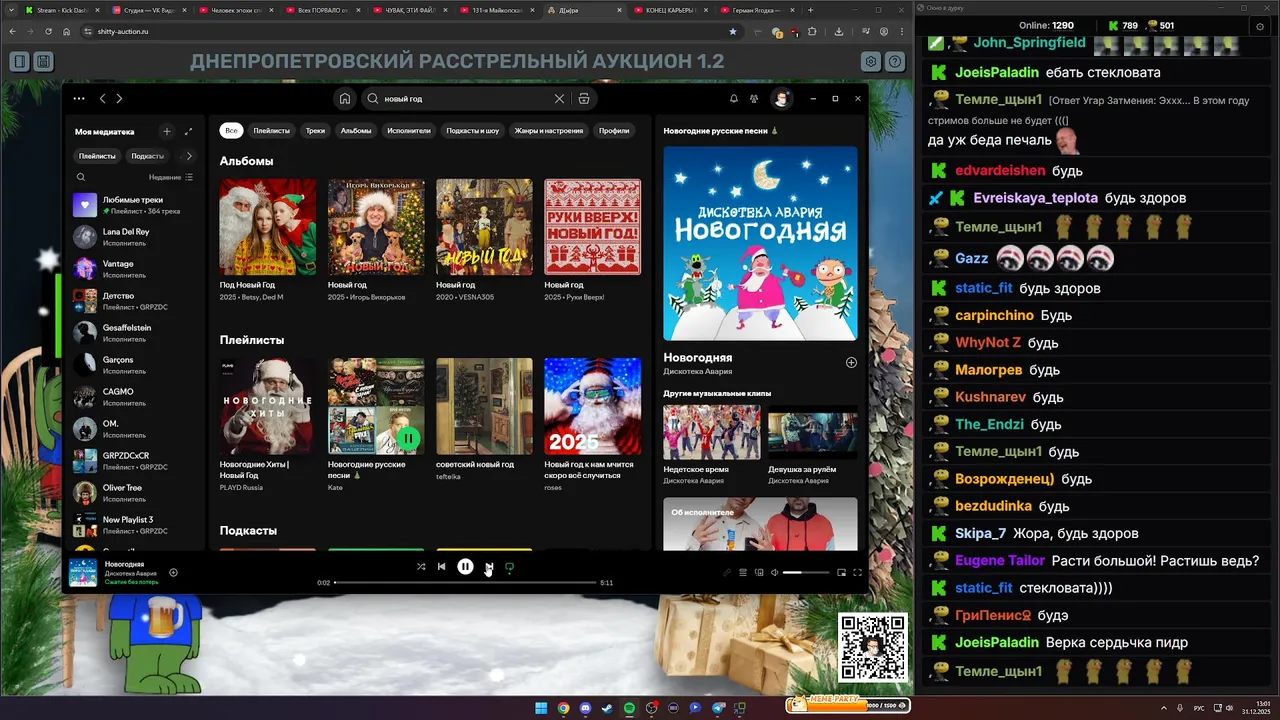
Task: Open connect to device panel
Action: (x=759, y=573)
